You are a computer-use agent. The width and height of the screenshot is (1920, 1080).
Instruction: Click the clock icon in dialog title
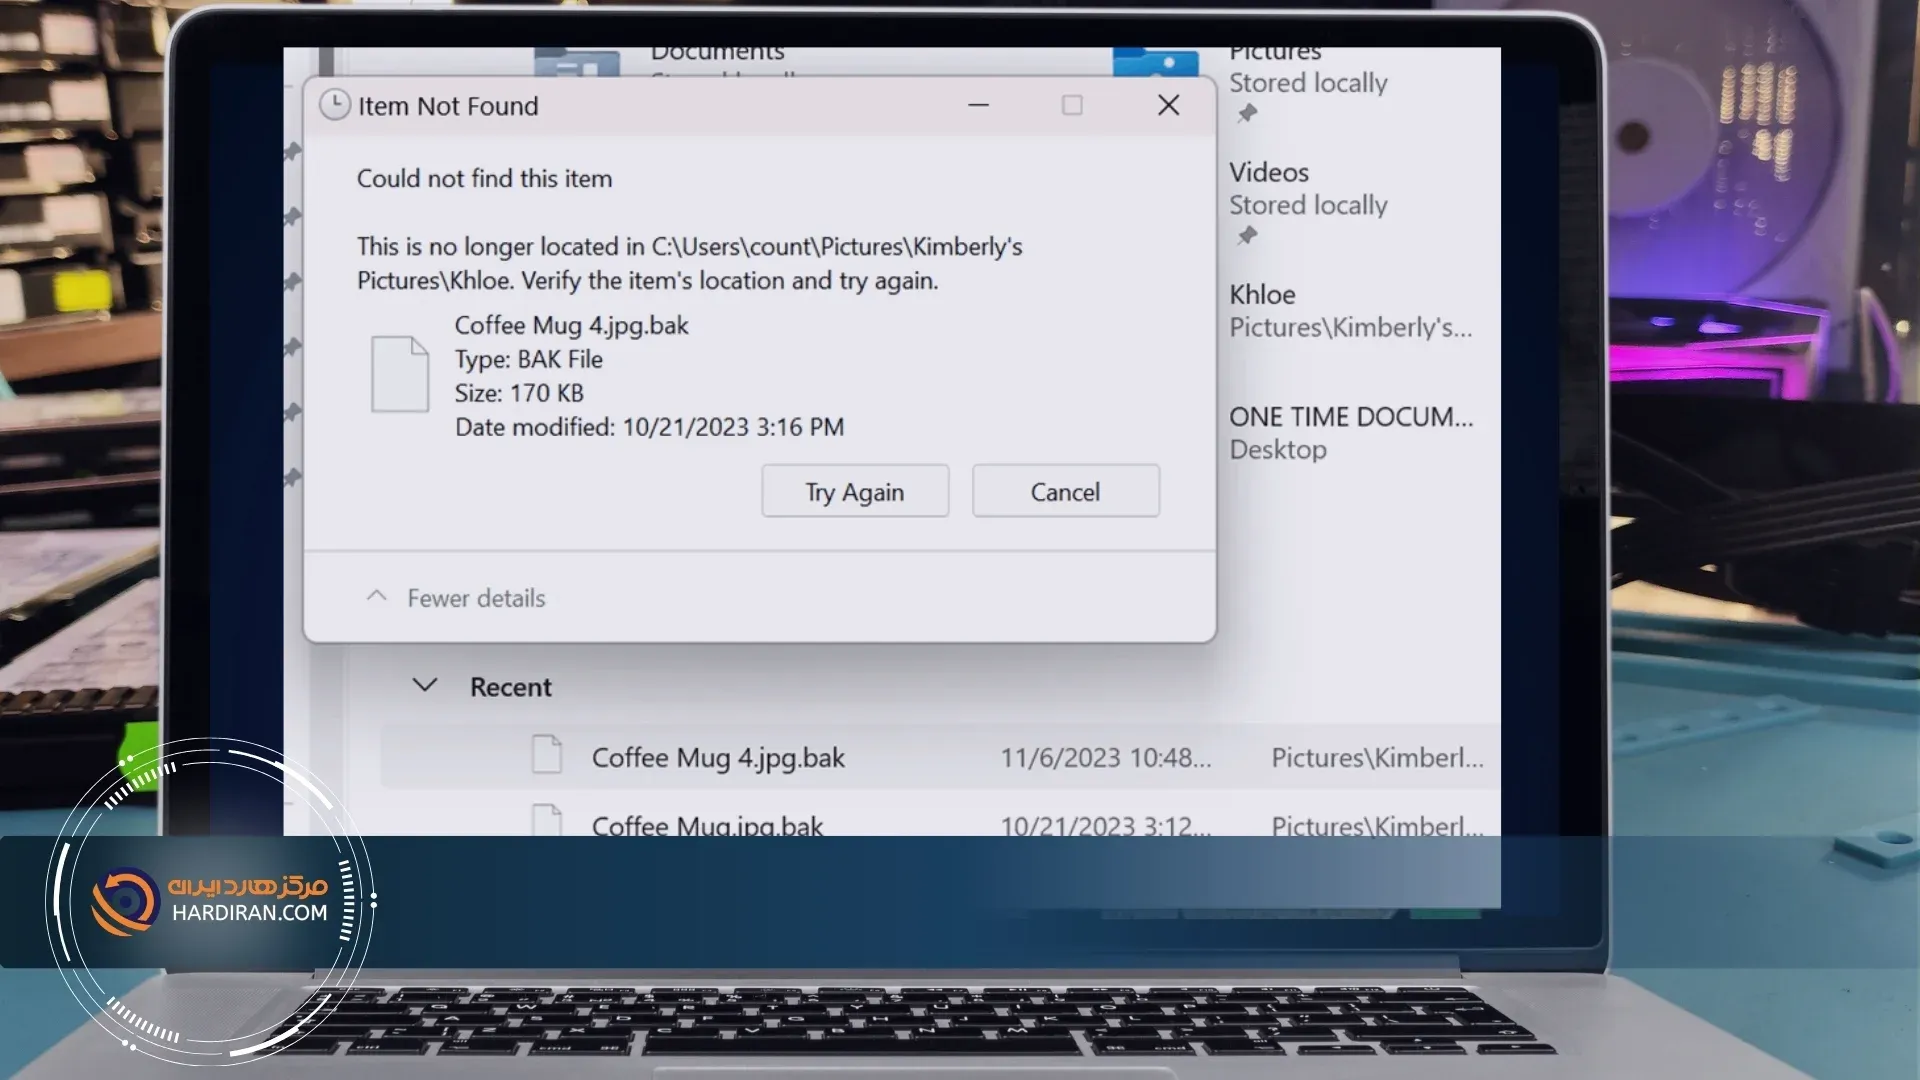[334, 105]
